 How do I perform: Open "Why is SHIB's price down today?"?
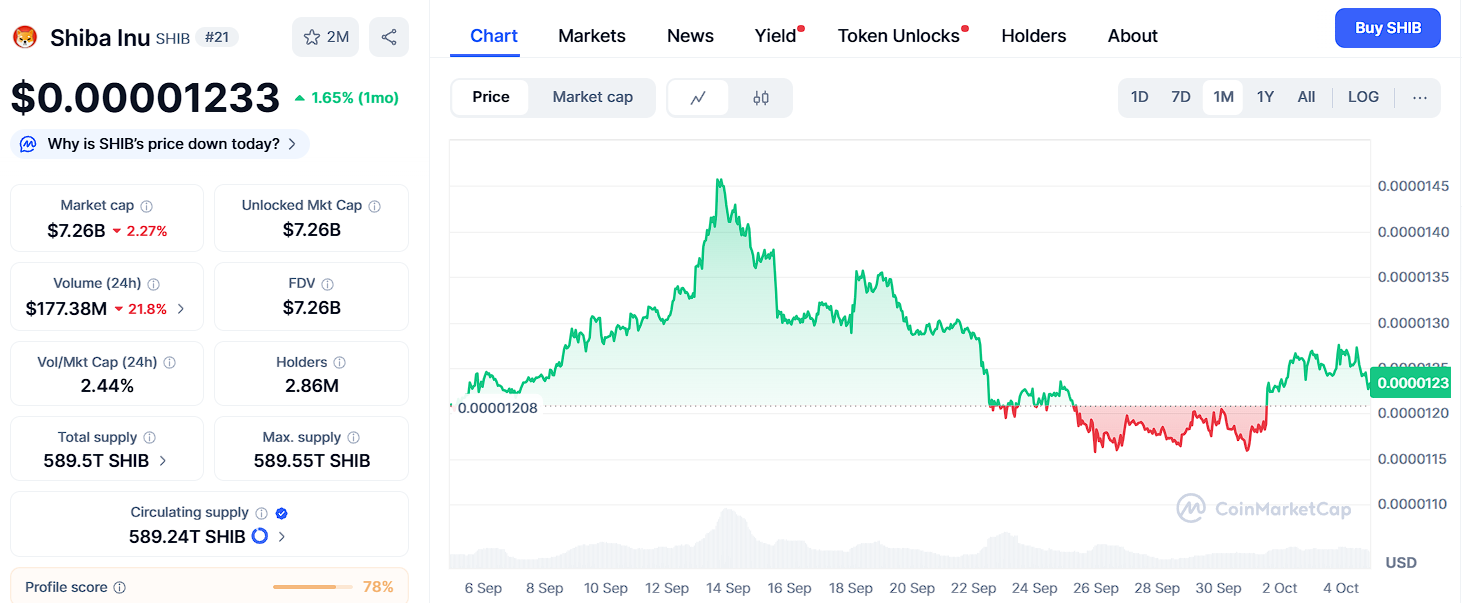pos(160,144)
